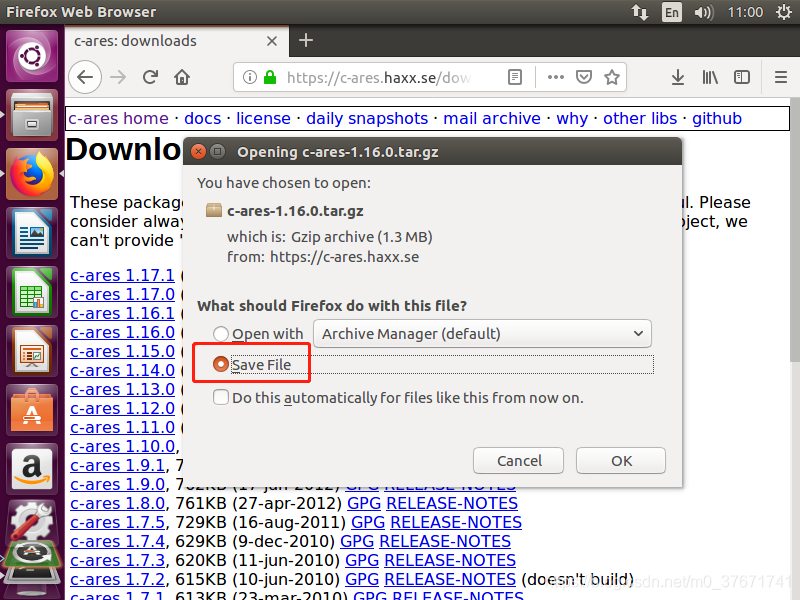Image resolution: width=800 pixels, height=600 pixels.
Task: Download c-ares 1.8.0 link
Action: click(118, 503)
